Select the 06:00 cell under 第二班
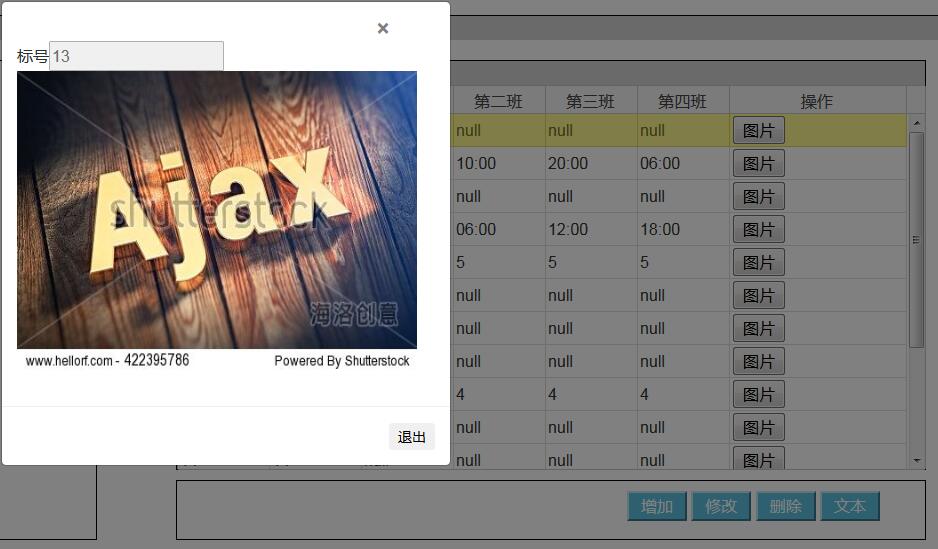Viewport: 938px width, 549px height. coord(498,230)
